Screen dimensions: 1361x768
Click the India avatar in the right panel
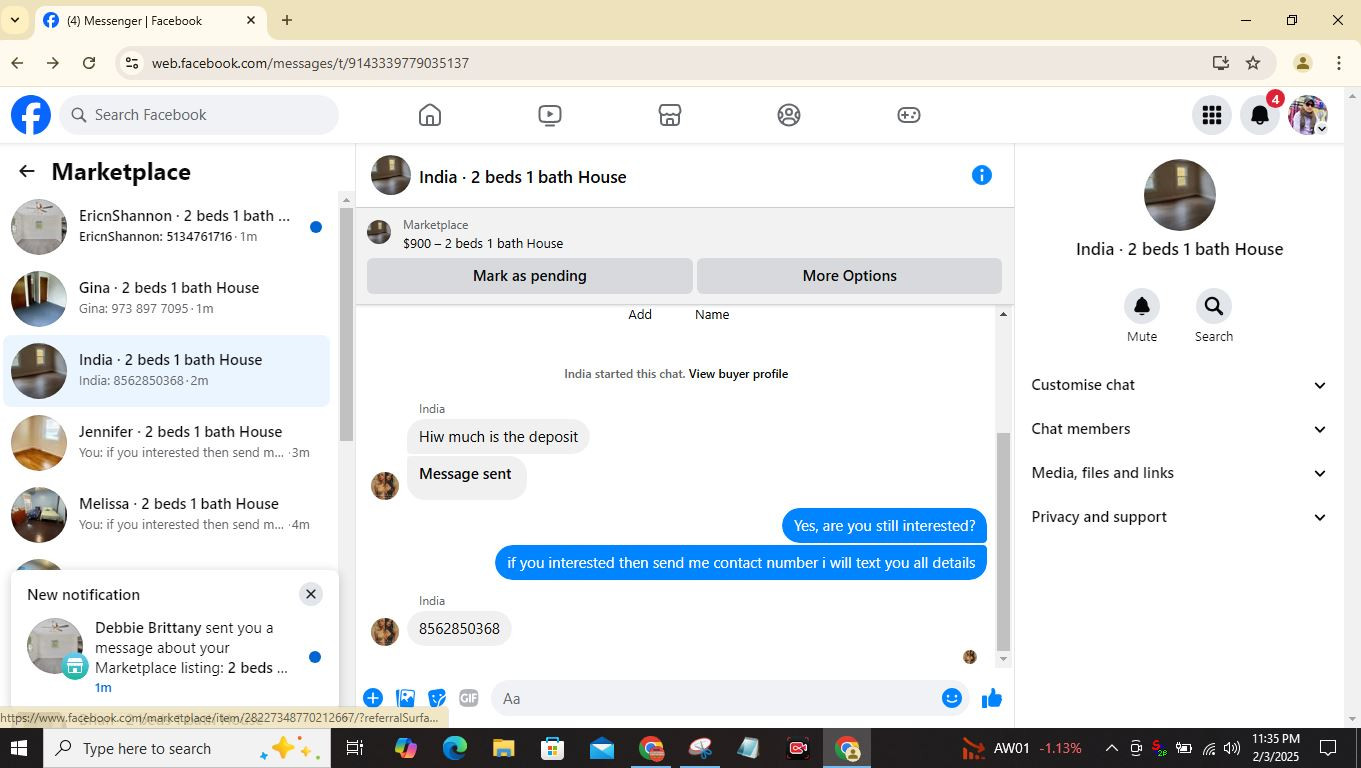[x=1180, y=195]
